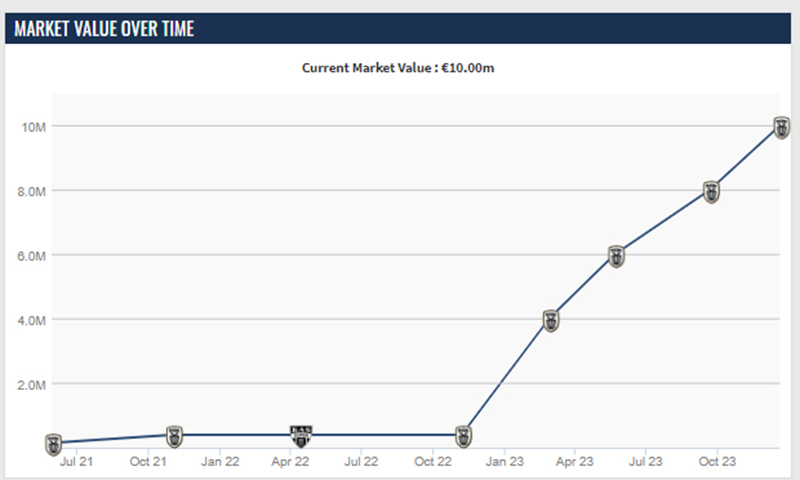Click the crest marker at 6.0M value
Image resolution: width=800 pixels, height=480 pixels.
tap(617, 256)
